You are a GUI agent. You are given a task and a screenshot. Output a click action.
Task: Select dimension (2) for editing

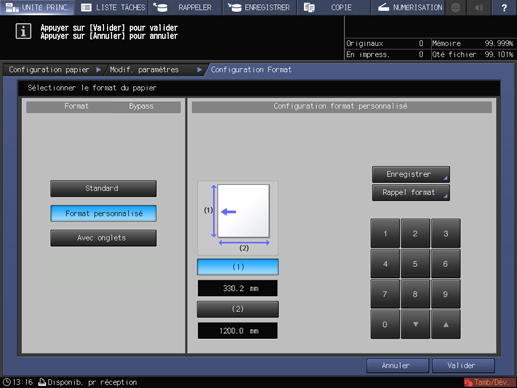click(238, 309)
